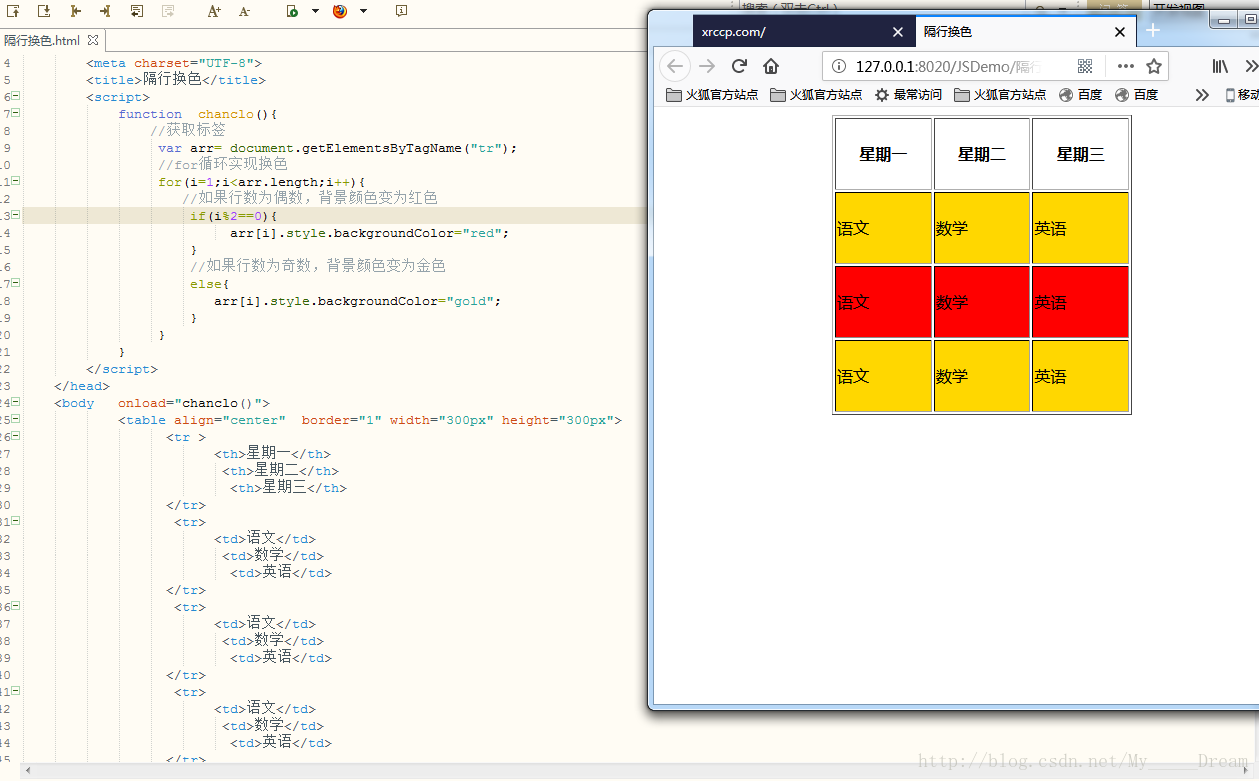The image size is (1259, 781).
Task: Click the jump-to-line-start arrow toolbar icon
Action: point(75,11)
